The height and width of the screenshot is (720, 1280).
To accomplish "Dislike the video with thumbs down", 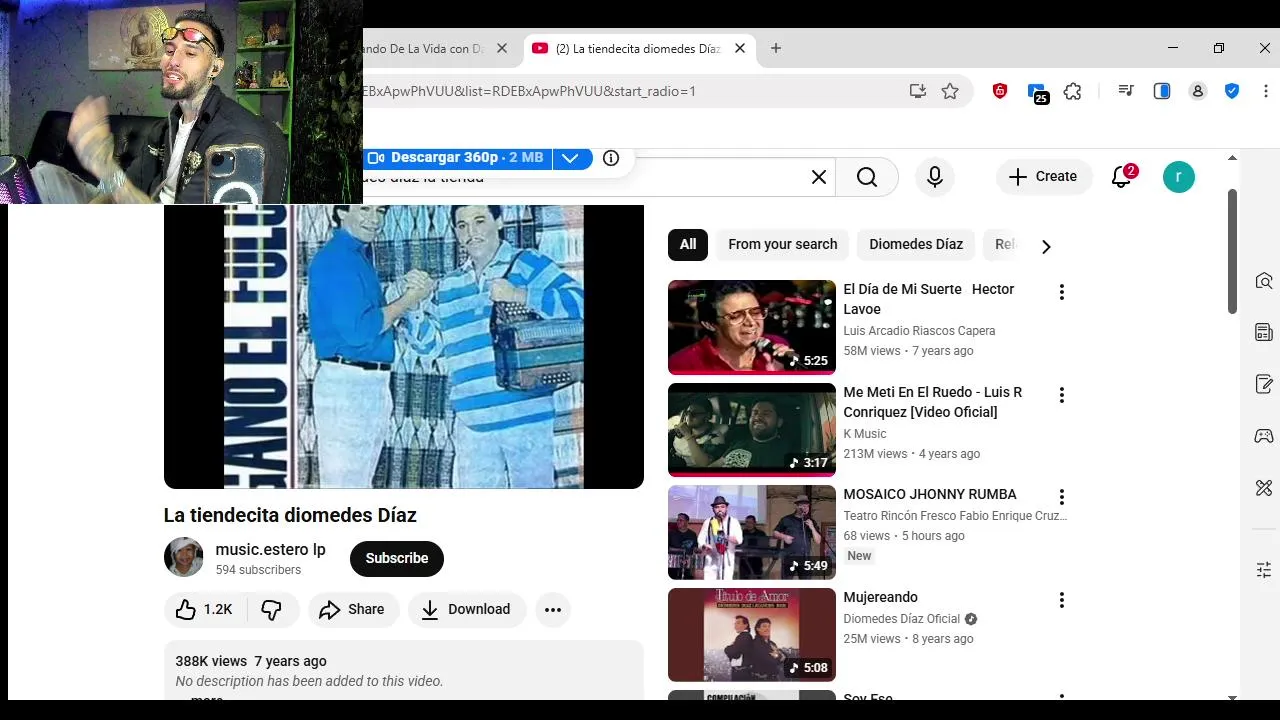I will (x=272, y=610).
